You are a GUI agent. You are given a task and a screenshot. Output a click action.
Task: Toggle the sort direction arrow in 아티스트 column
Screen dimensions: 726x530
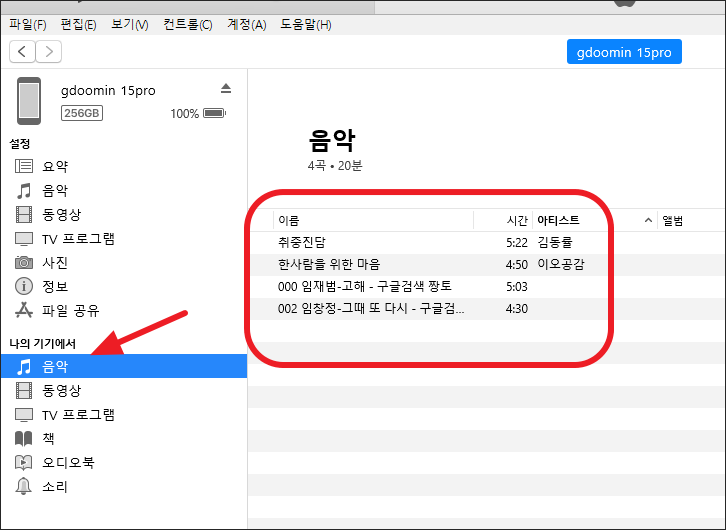pyautogui.click(x=648, y=221)
